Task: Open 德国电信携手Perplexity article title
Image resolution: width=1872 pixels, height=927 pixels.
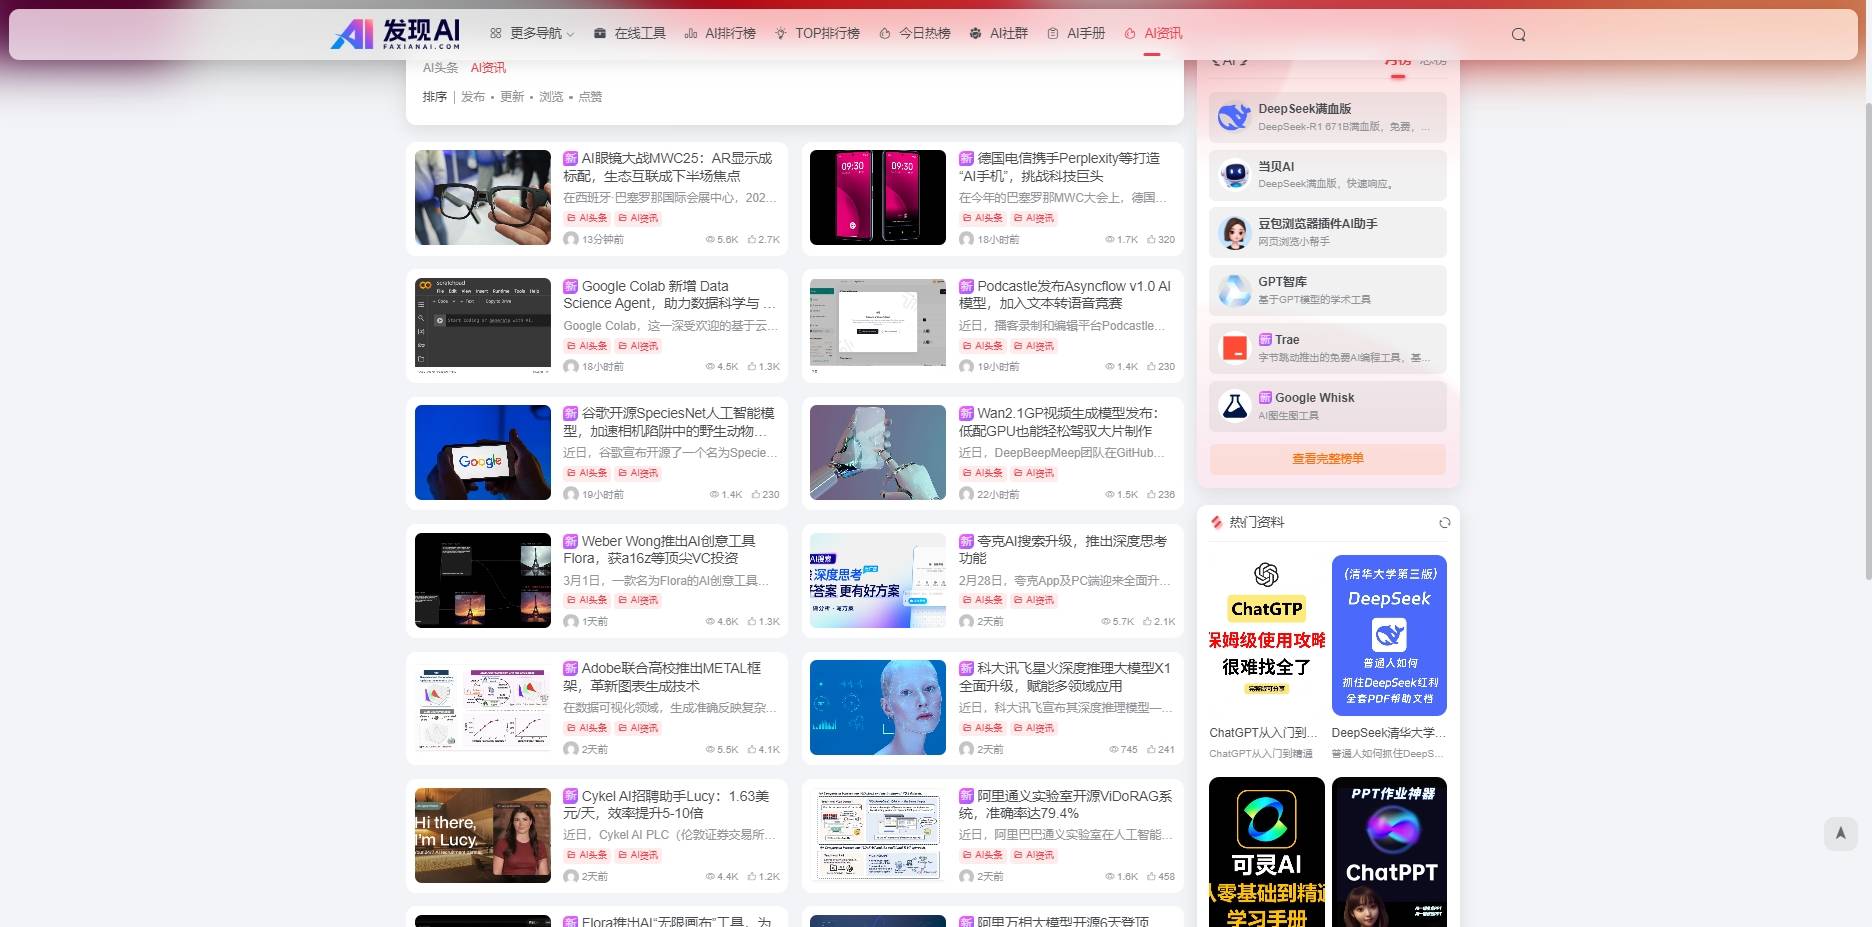Action: pyautogui.click(x=1064, y=167)
